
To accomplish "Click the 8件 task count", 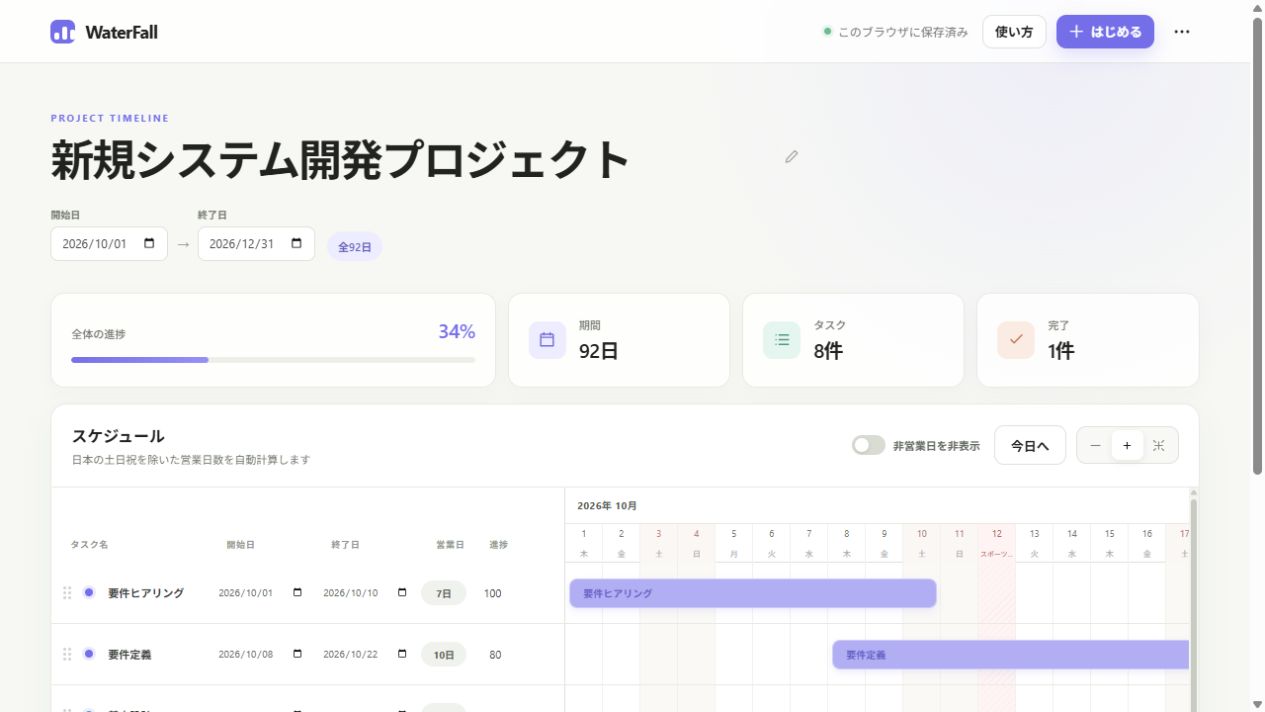I will (x=828, y=351).
